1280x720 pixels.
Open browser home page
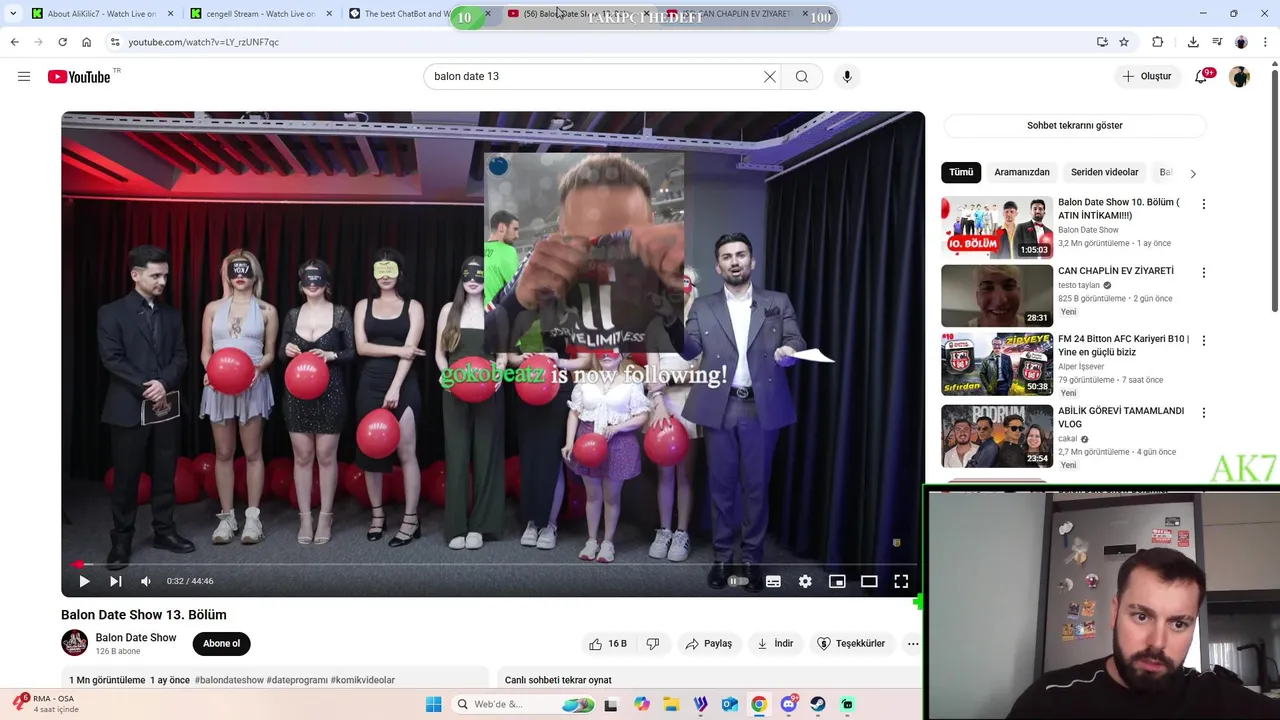86,42
